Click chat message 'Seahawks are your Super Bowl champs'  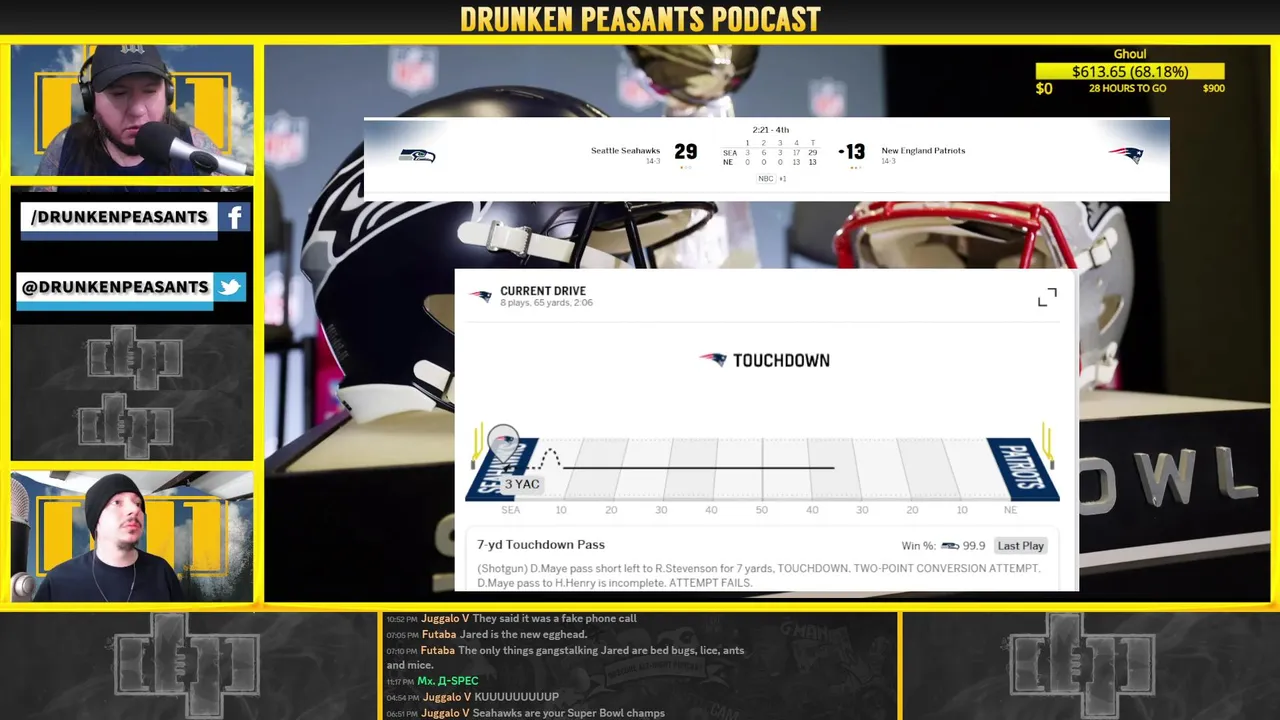click(x=568, y=713)
